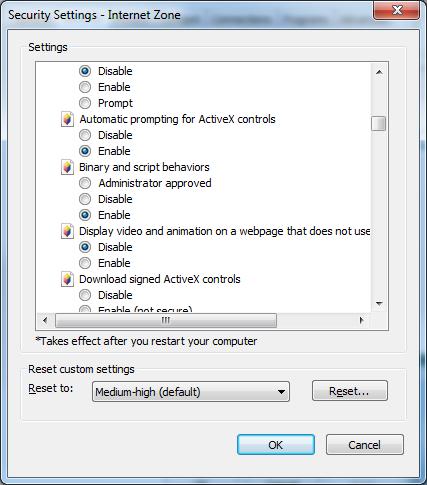Click the Automatic prompting for ActiveX controls icon
The image size is (427, 485).
pyautogui.click(x=67, y=119)
